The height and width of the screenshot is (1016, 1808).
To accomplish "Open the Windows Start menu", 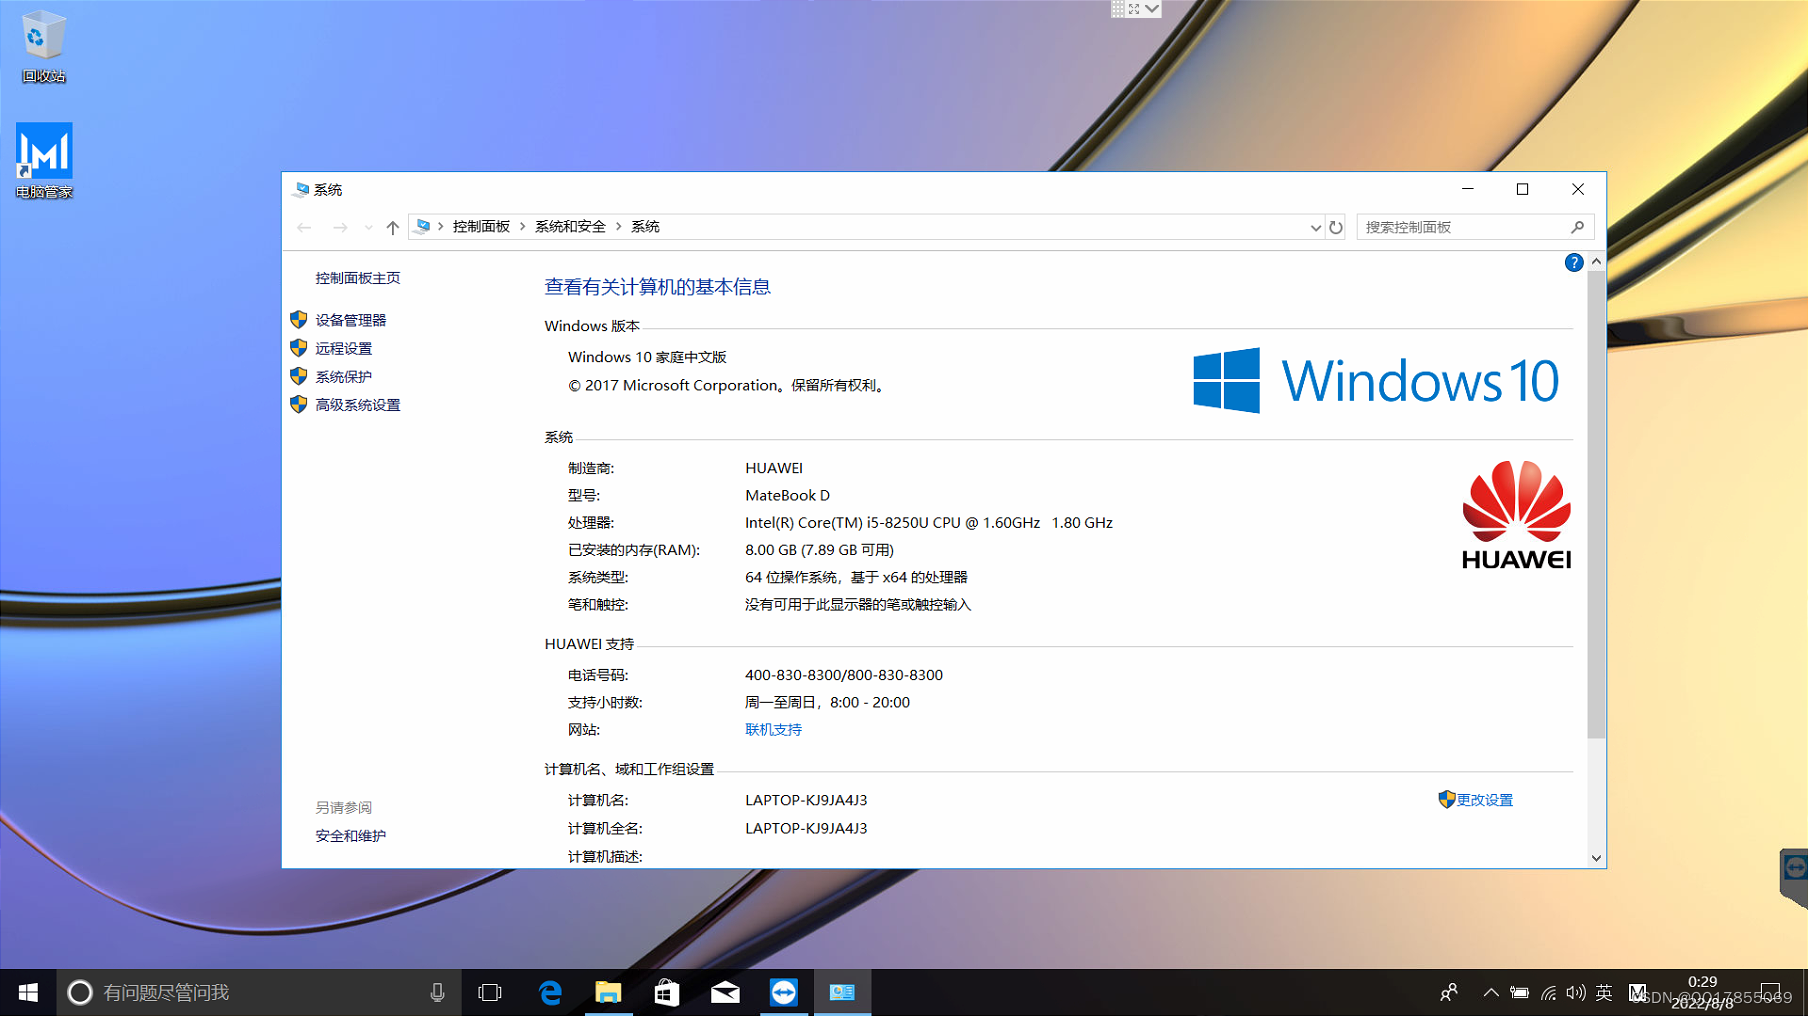I will (28, 992).
